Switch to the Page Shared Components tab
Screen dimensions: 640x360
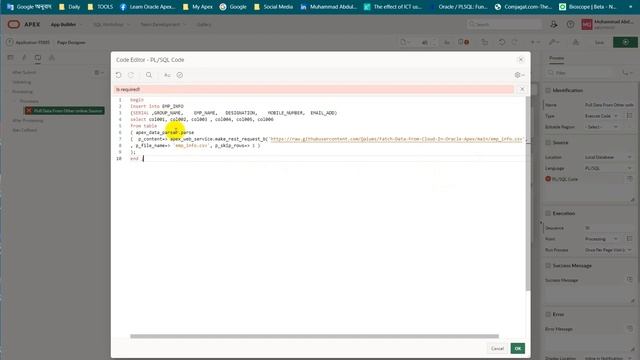(52, 58)
